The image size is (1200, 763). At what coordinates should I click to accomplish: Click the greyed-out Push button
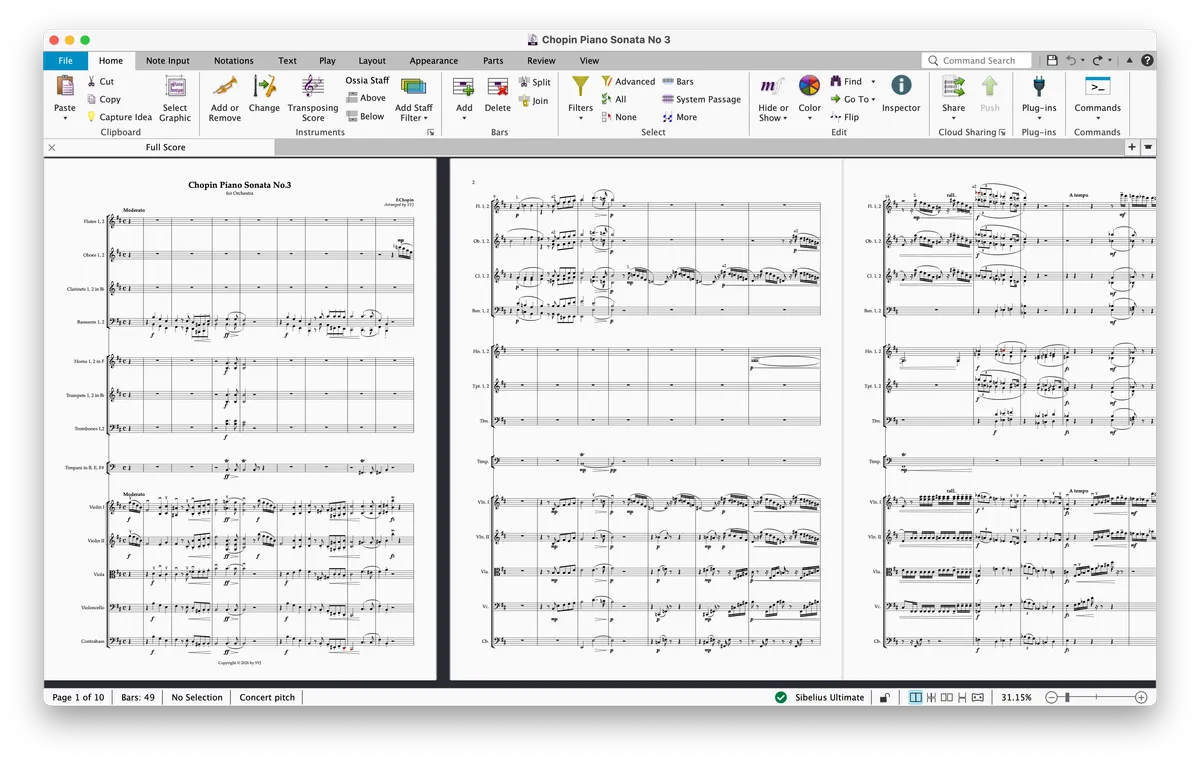click(x=990, y=94)
